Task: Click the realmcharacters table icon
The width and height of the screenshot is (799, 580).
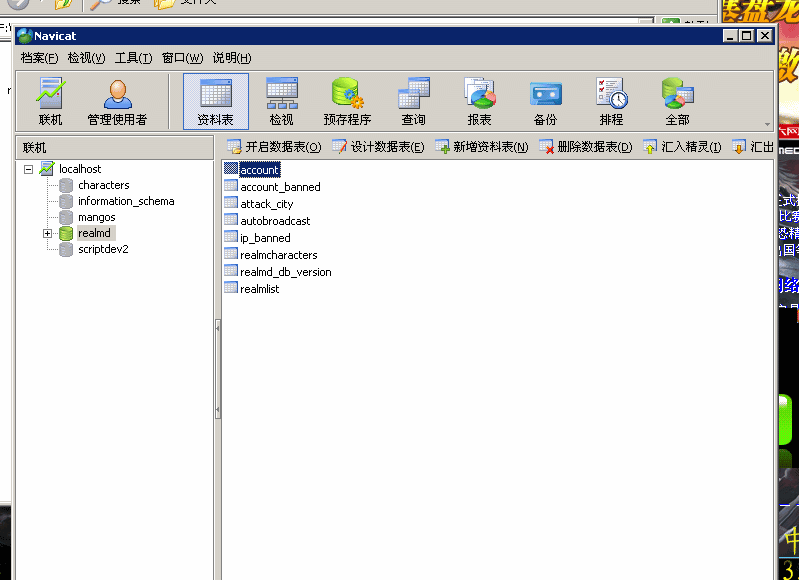Action: [231, 254]
